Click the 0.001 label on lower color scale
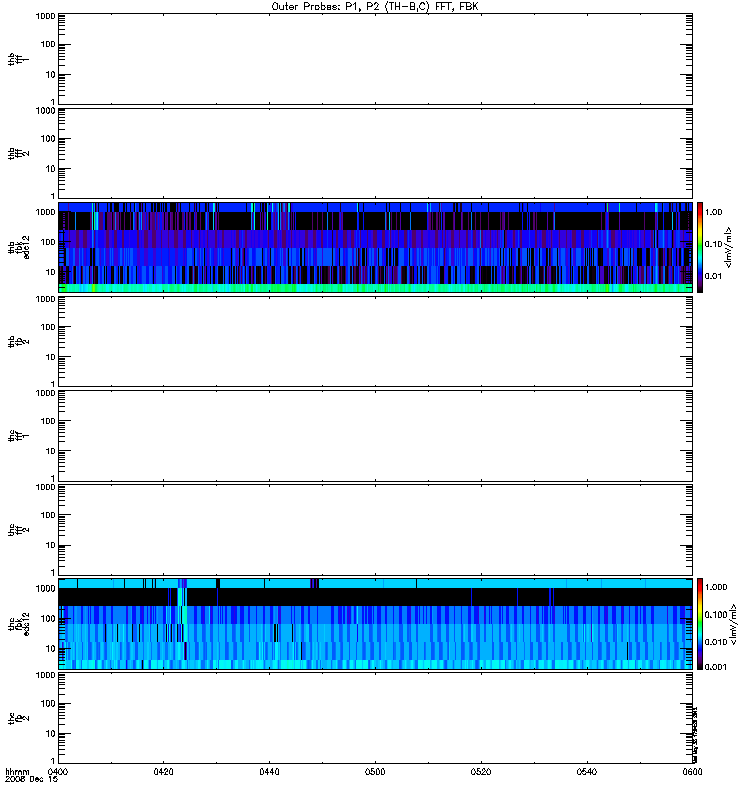This screenshot has width=750, height=800. (716, 667)
